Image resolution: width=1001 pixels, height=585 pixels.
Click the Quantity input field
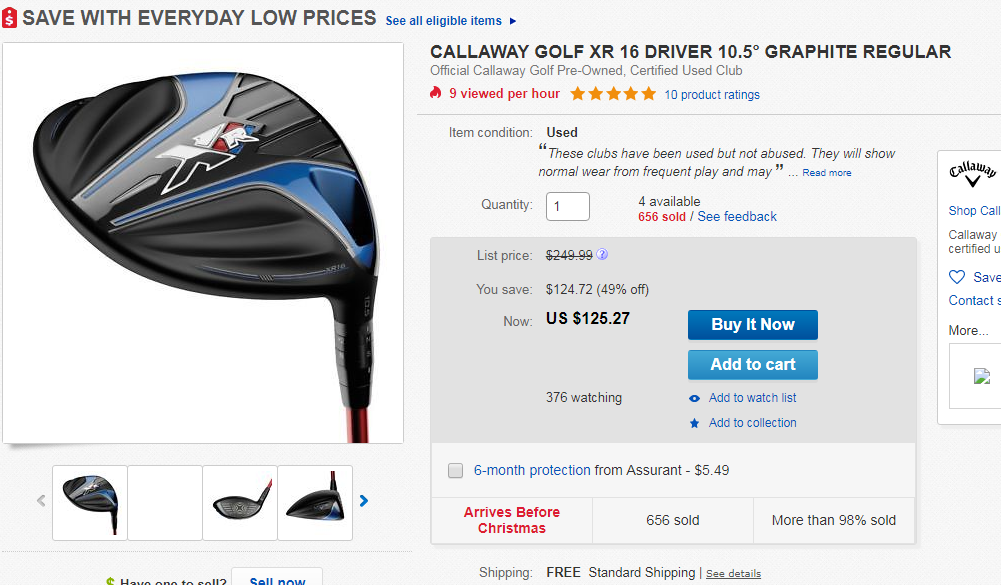(x=568, y=206)
